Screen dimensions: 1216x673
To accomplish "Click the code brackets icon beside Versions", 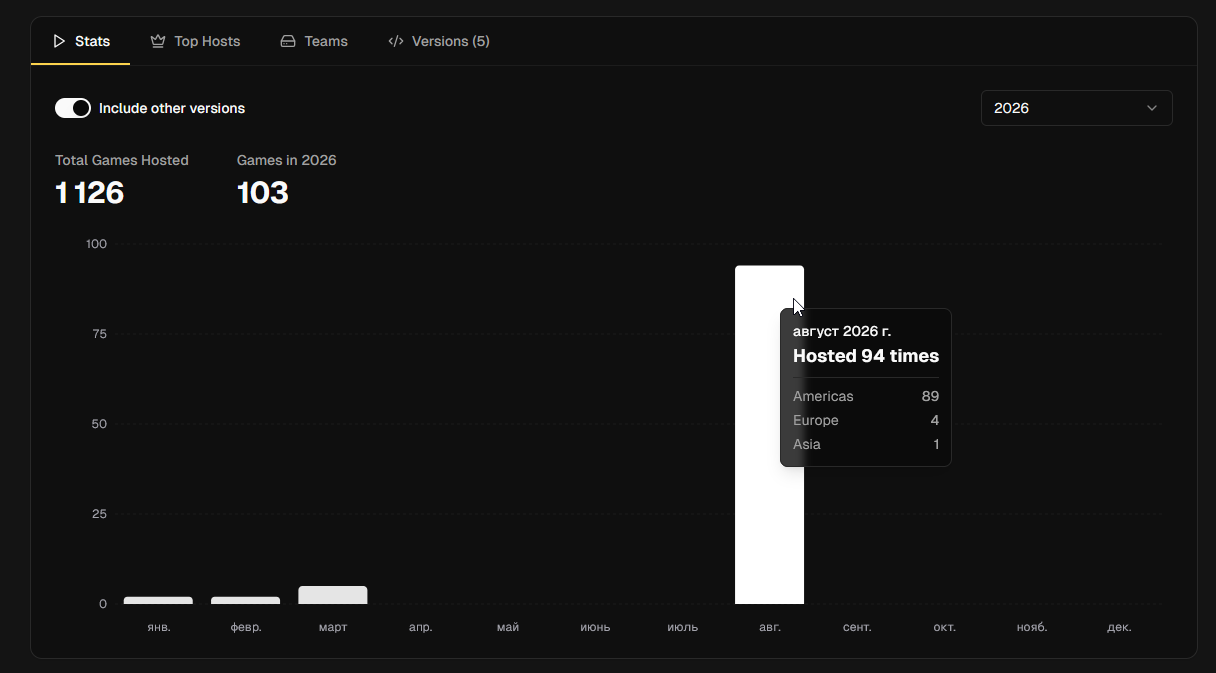I will 396,41.
